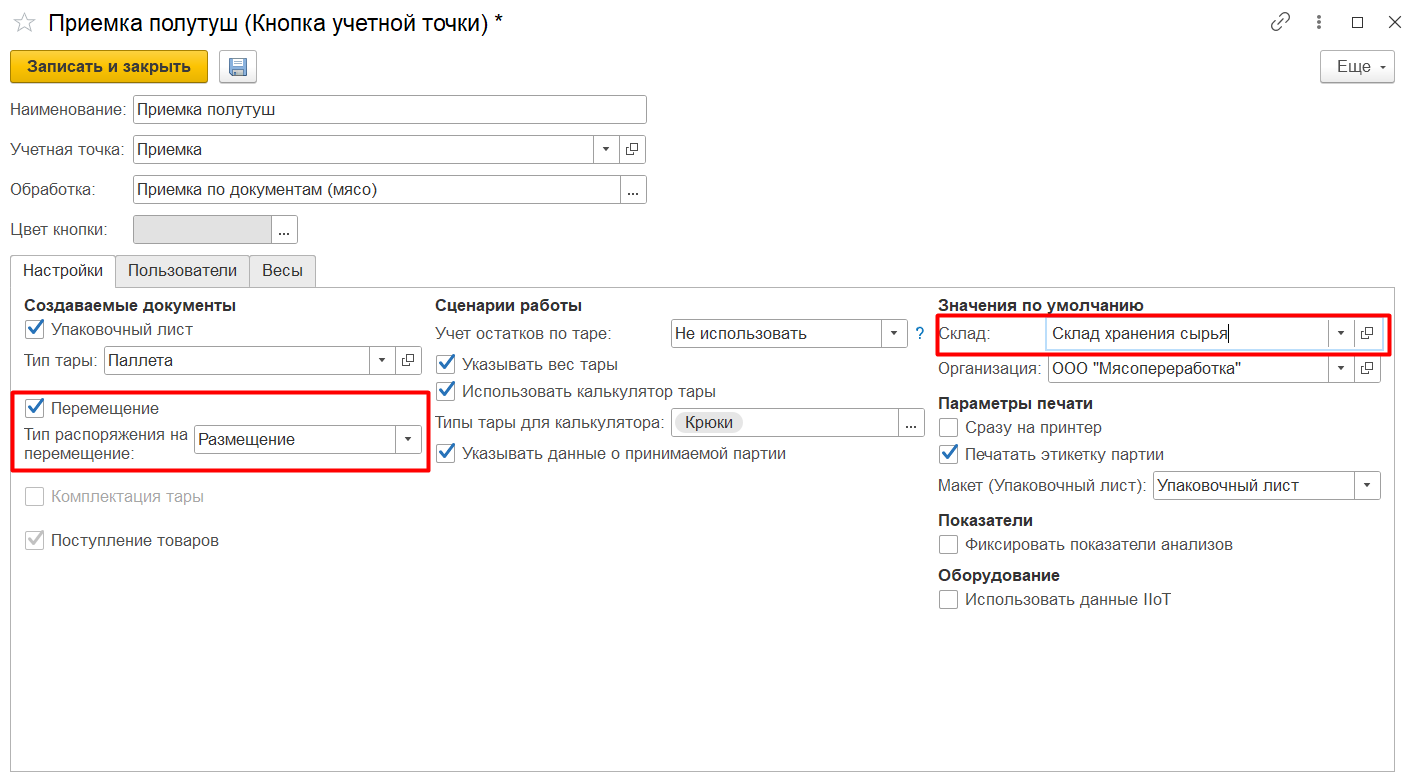Image resolution: width=1415 pixels, height=780 pixels.
Task: Enable Использовать данные IIoT checkbox
Action: click(949, 600)
